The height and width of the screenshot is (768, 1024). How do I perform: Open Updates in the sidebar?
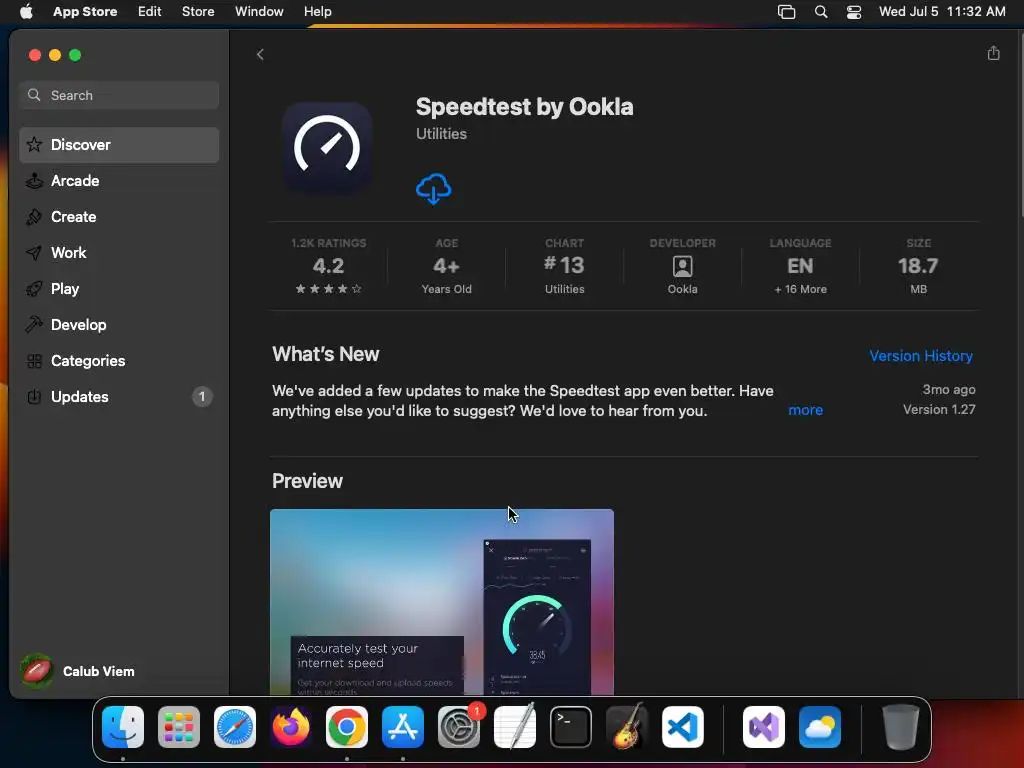[119, 396]
